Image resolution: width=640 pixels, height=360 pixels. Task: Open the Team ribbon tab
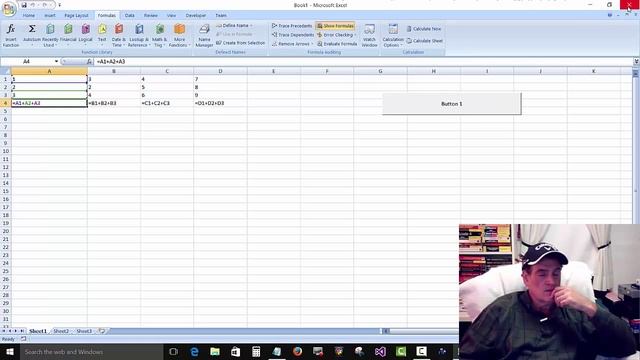tap(221, 16)
